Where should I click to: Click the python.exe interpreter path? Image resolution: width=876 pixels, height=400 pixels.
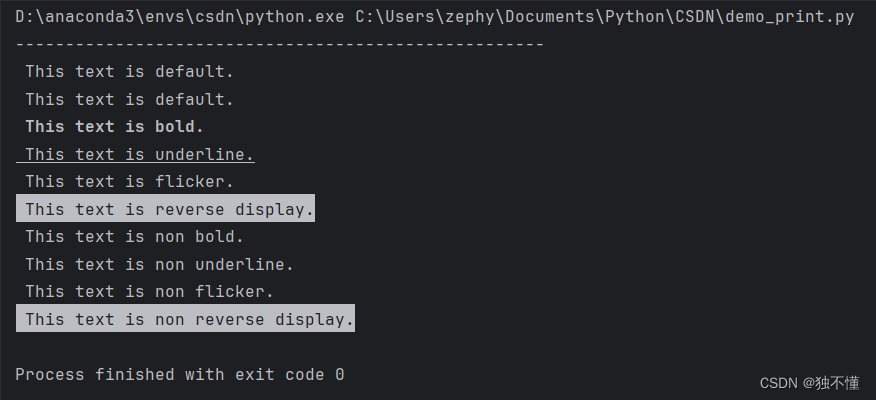click(x=180, y=17)
